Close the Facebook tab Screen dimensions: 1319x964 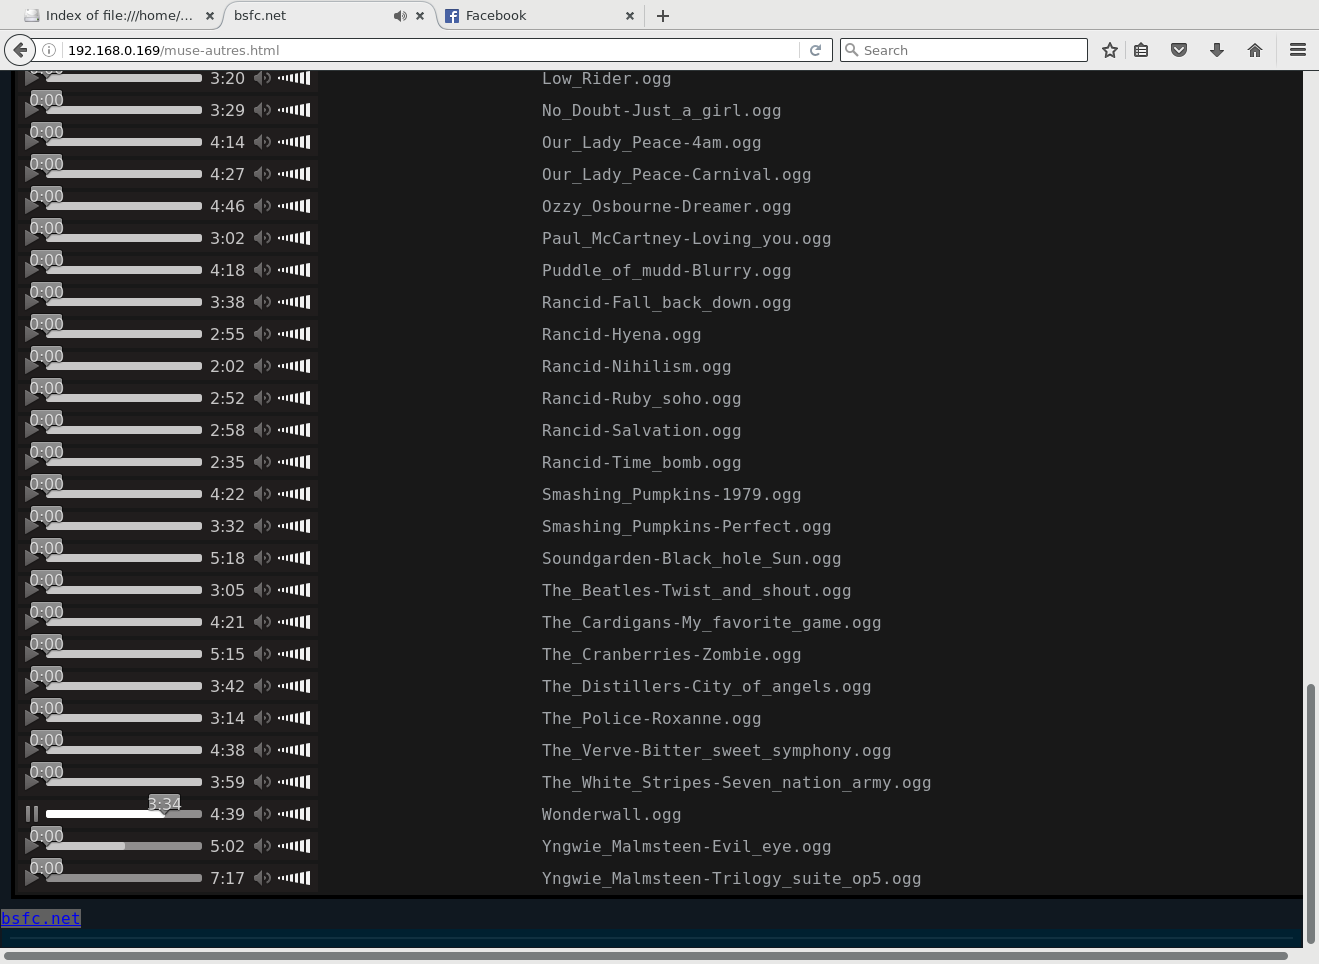[630, 15]
